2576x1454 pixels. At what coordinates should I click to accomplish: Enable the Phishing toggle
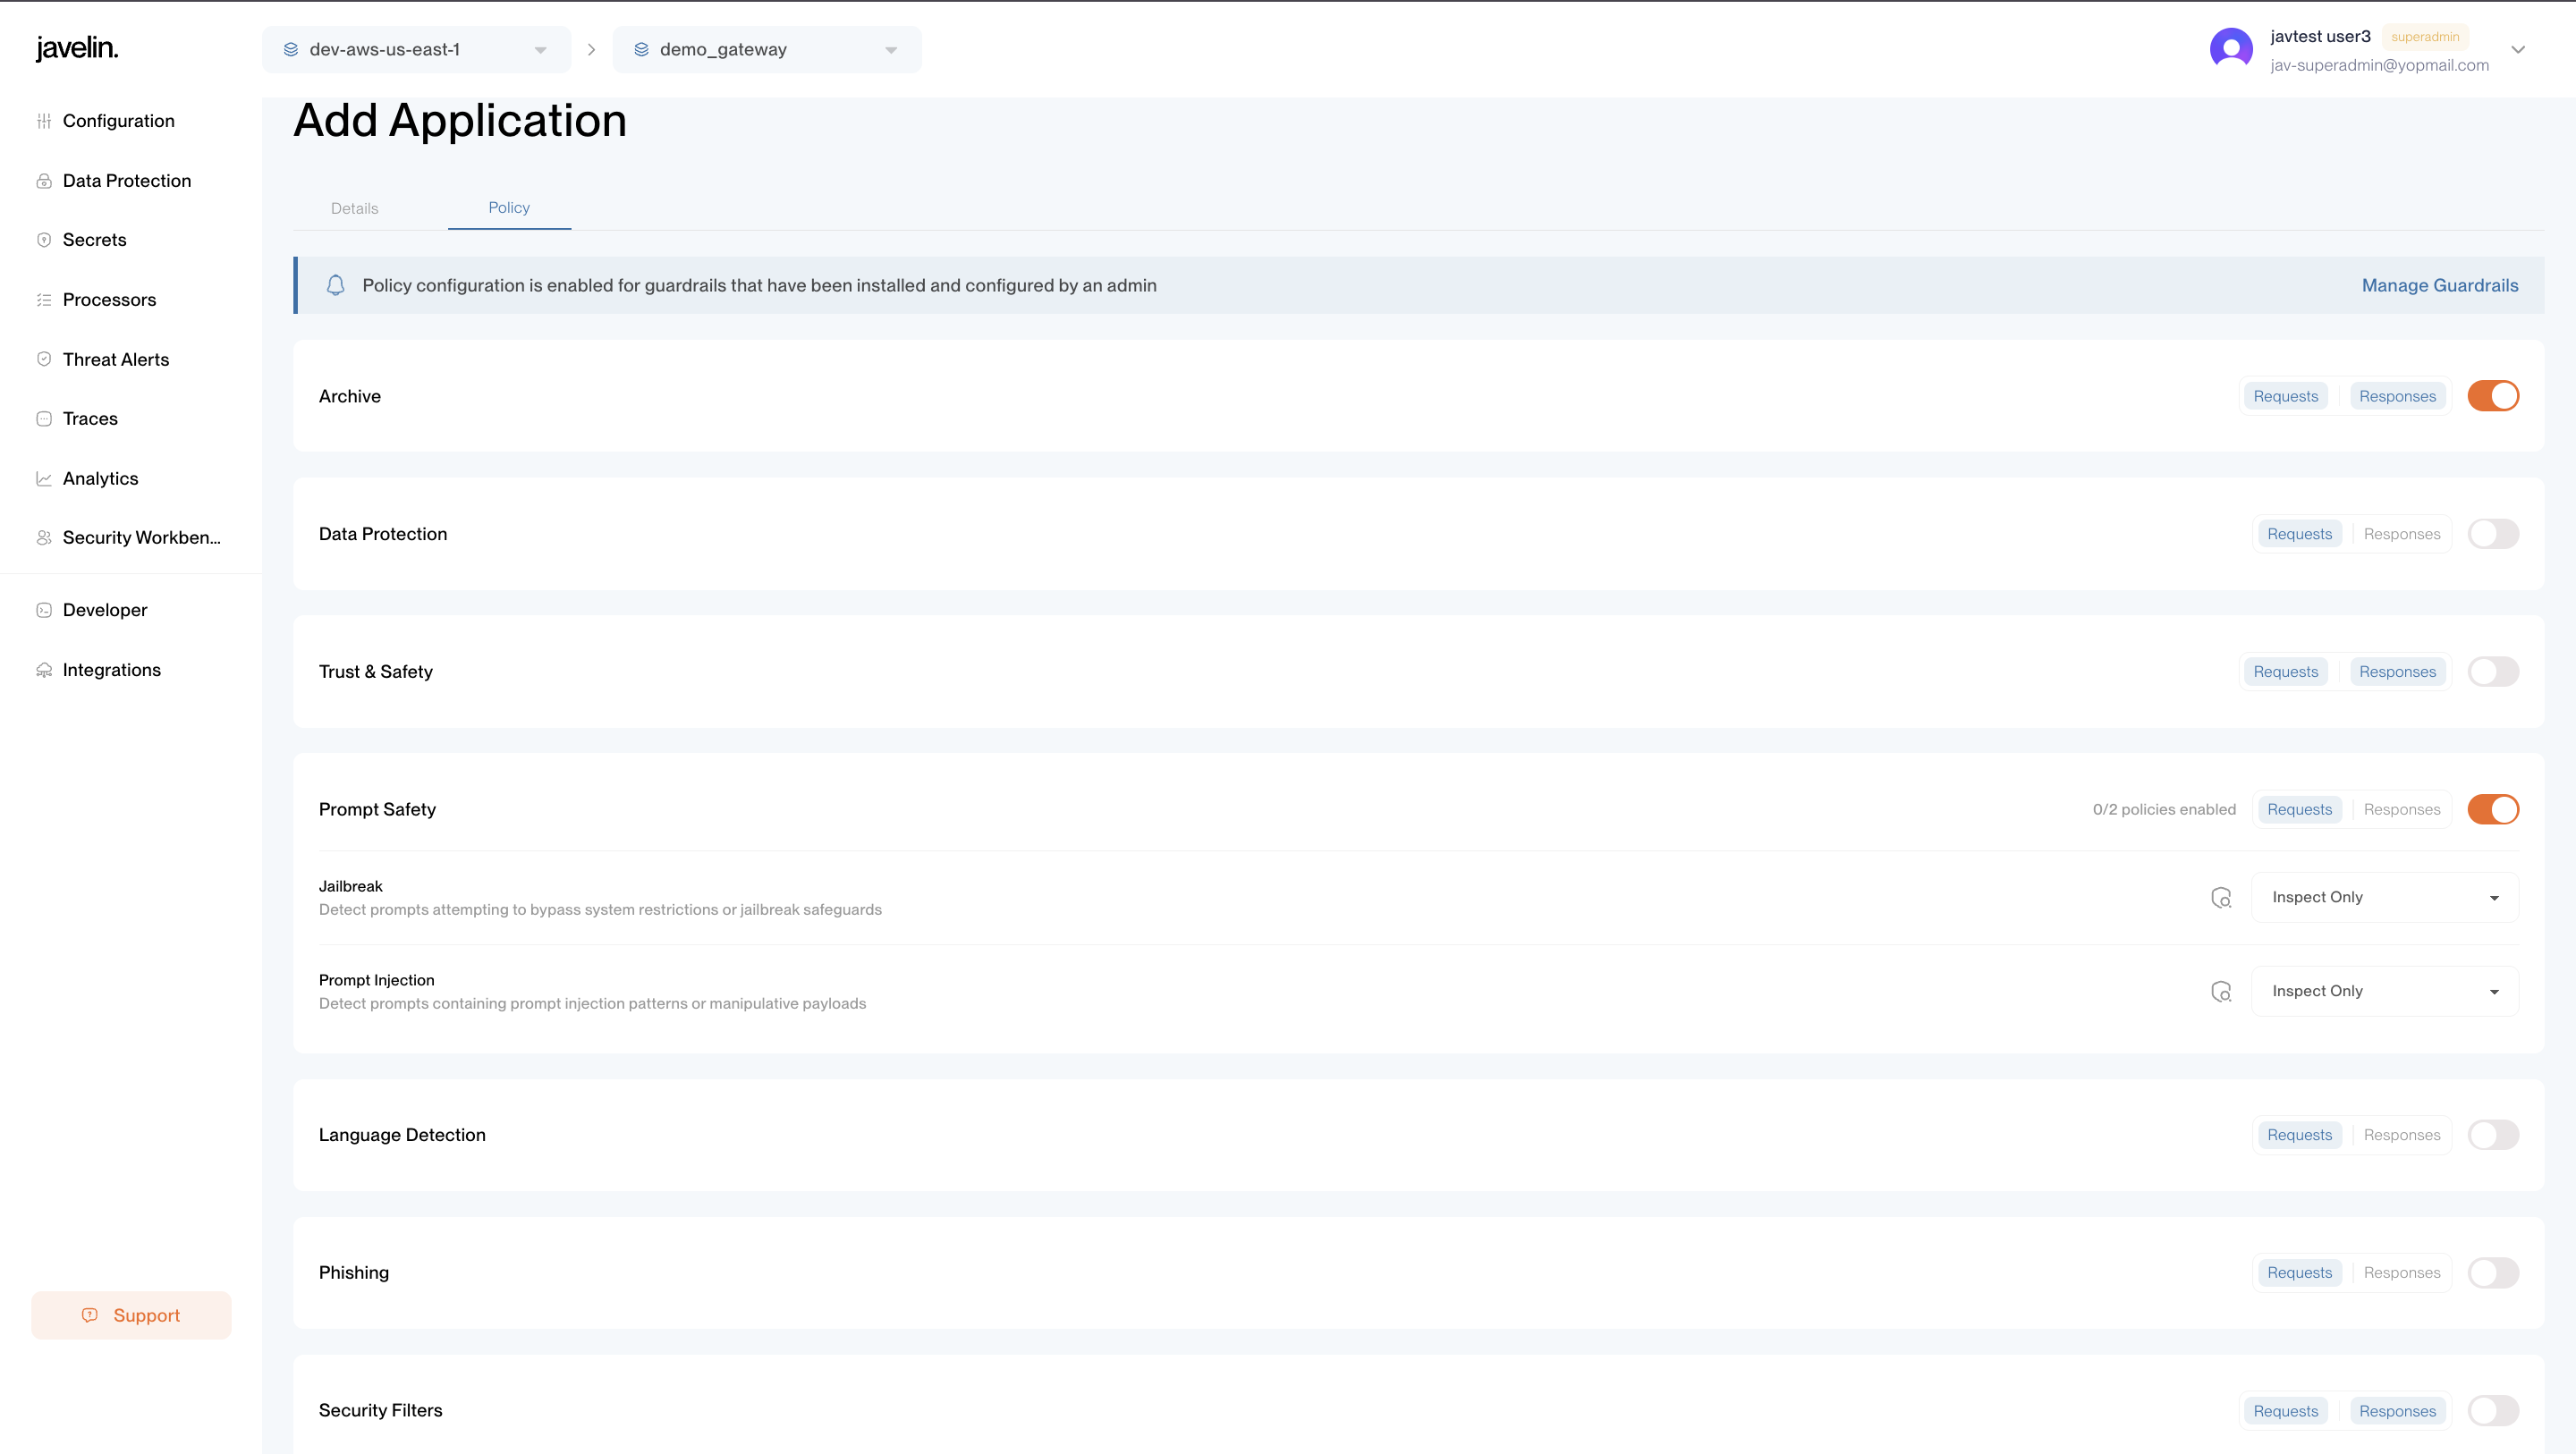(x=2493, y=1273)
